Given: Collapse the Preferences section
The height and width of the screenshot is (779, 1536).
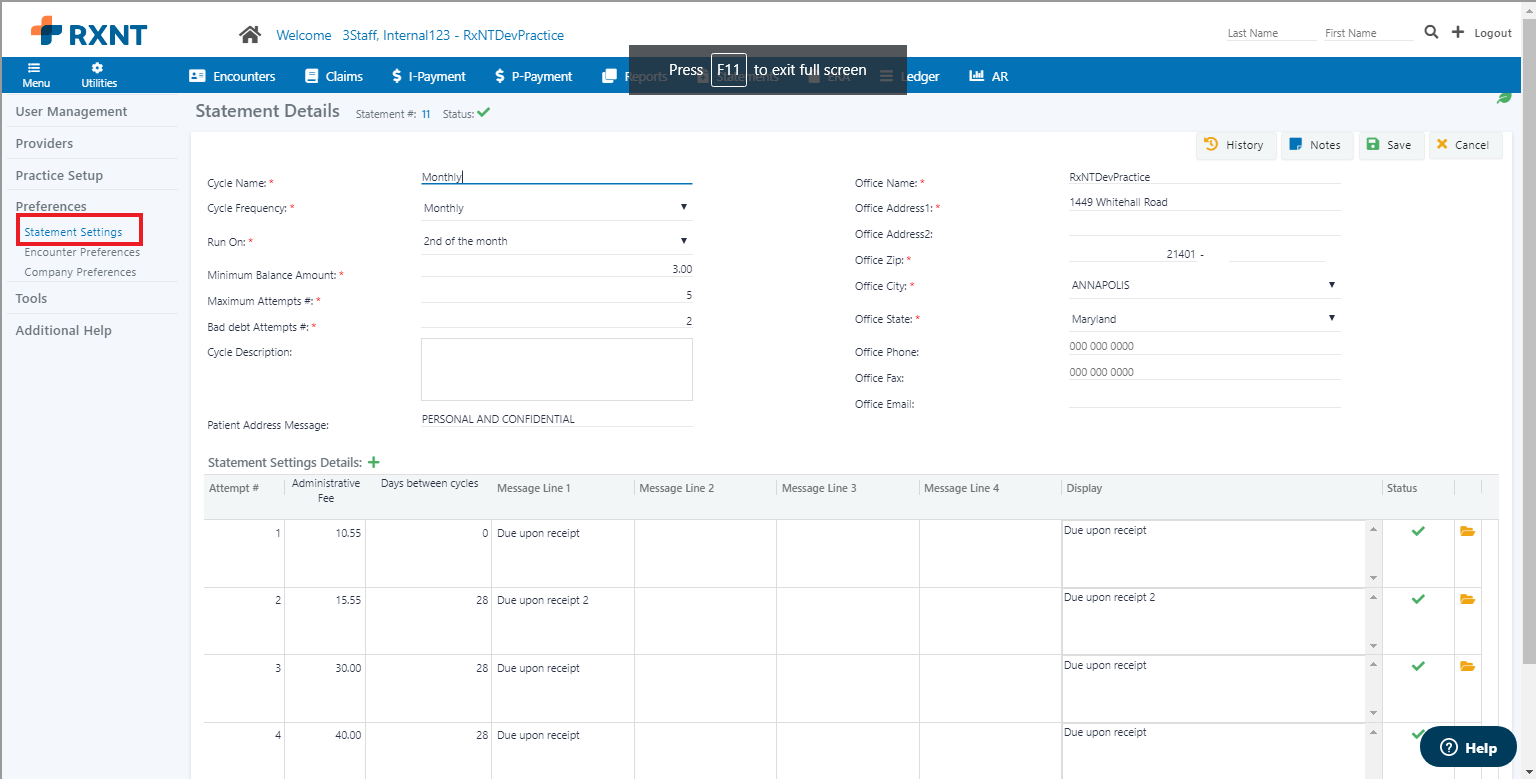Looking at the screenshot, I should tap(51, 207).
